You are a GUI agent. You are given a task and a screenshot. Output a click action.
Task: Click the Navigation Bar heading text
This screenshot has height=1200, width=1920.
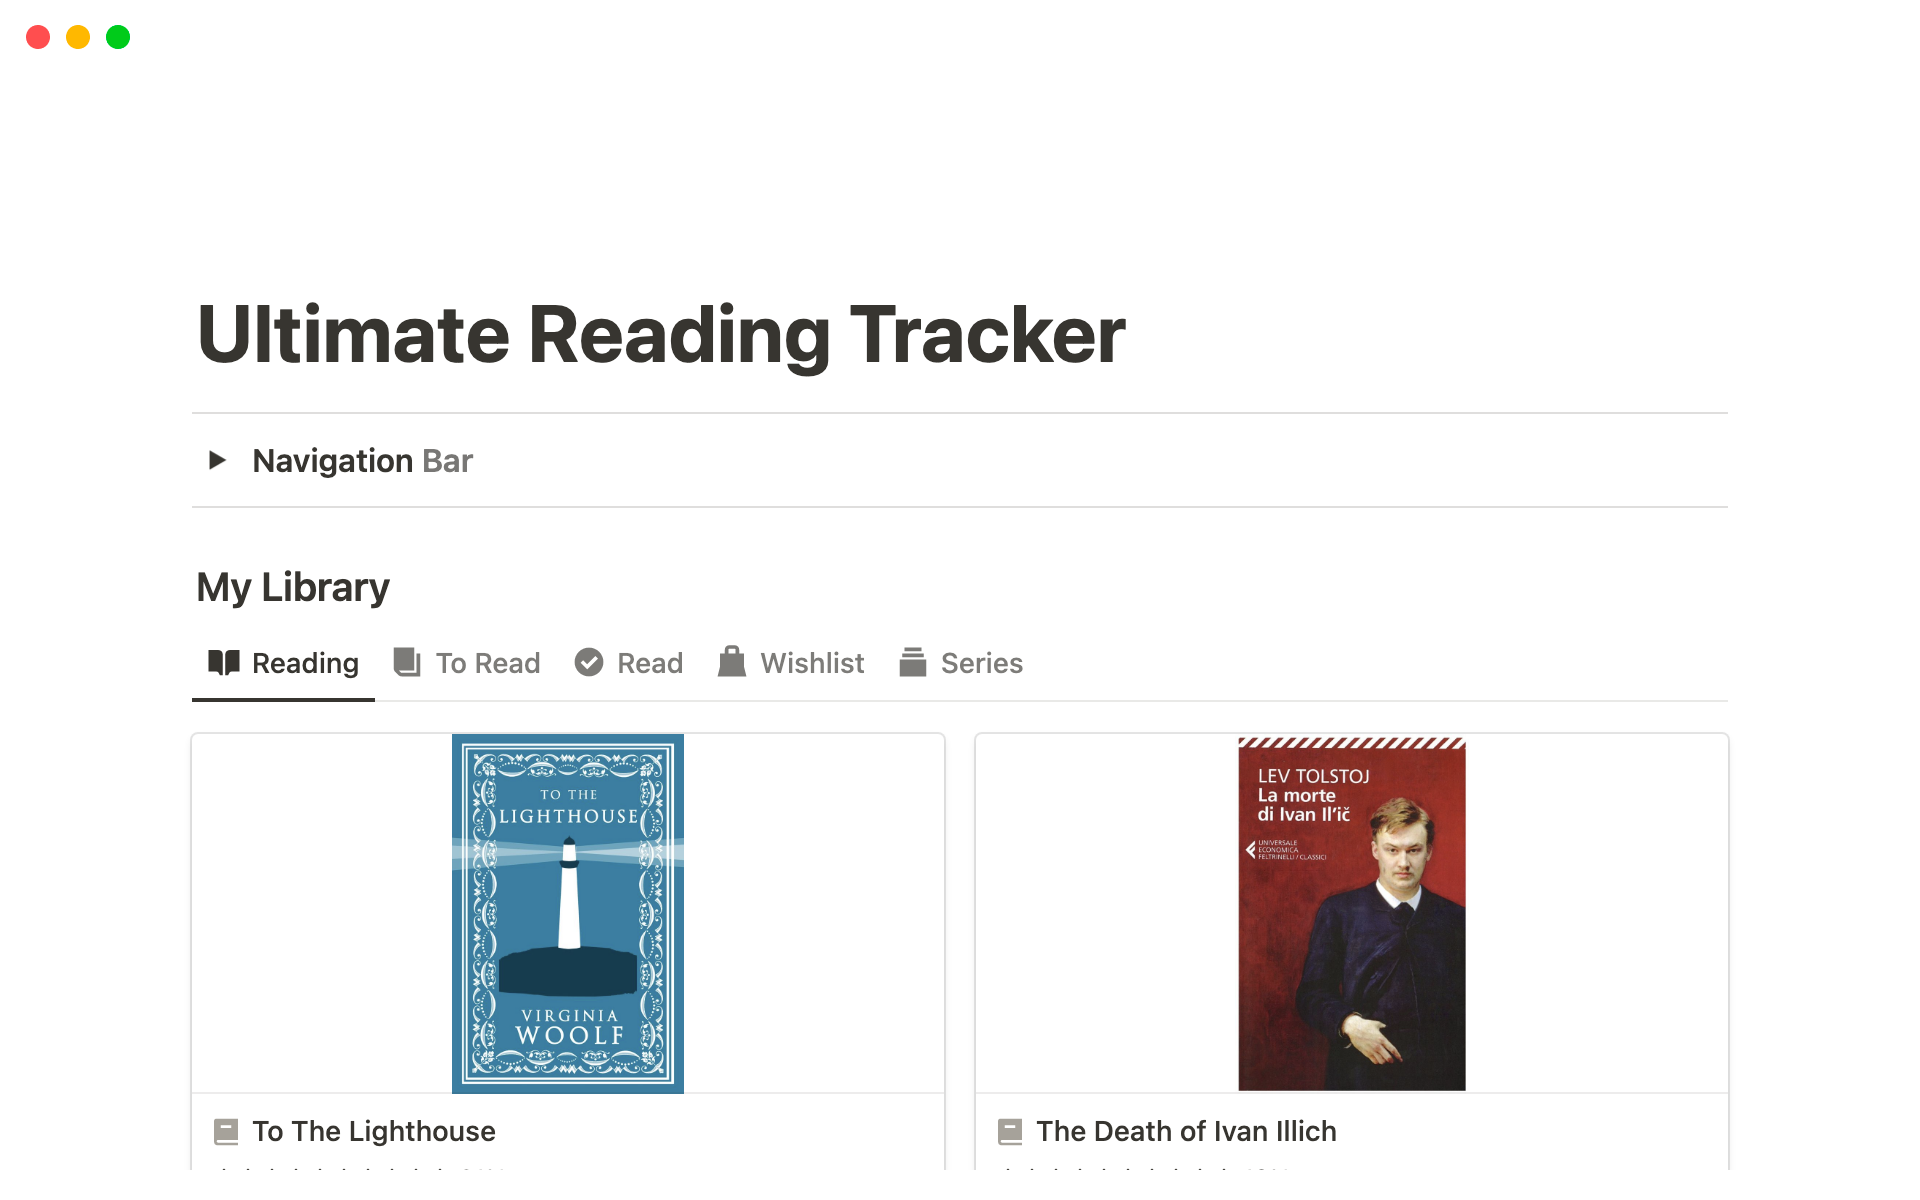(x=362, y=461)
